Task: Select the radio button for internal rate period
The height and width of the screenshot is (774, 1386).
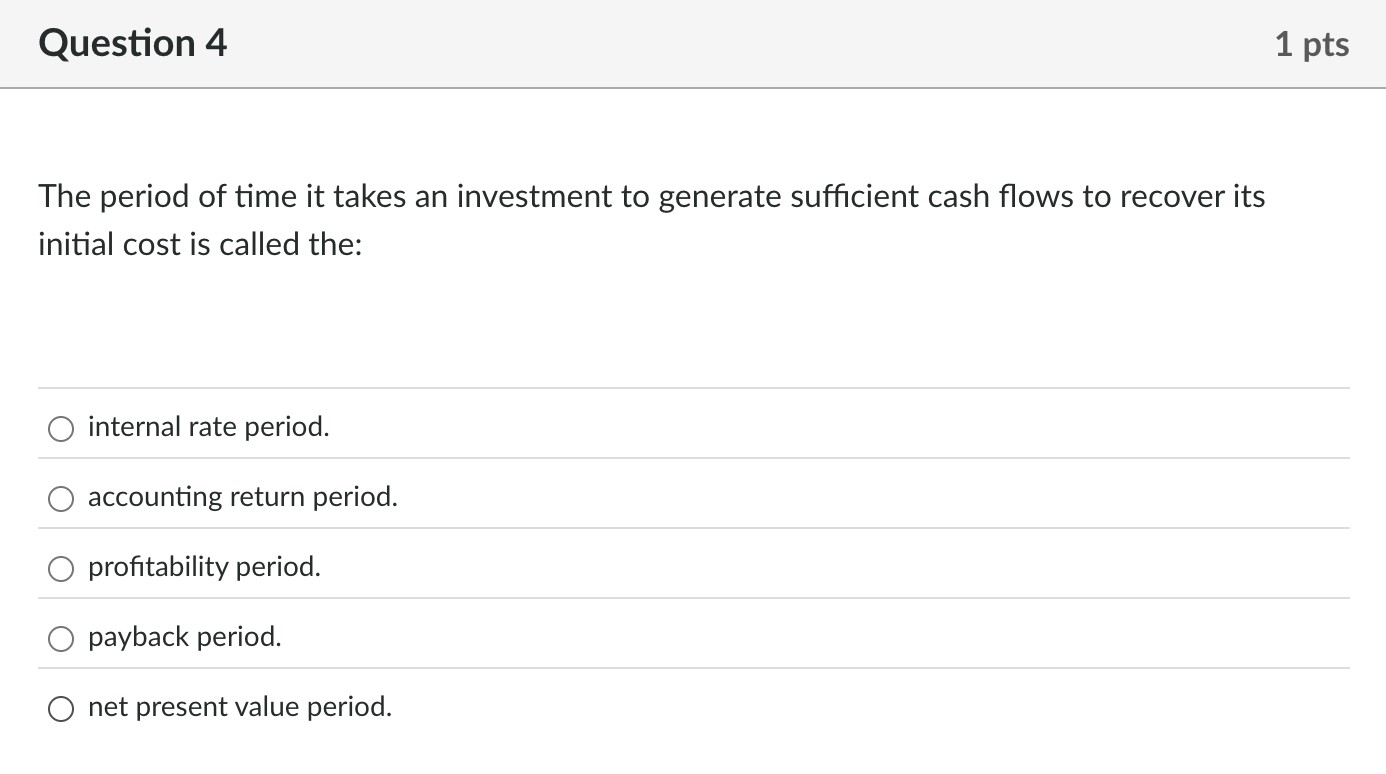Action: tap(61, 429)
